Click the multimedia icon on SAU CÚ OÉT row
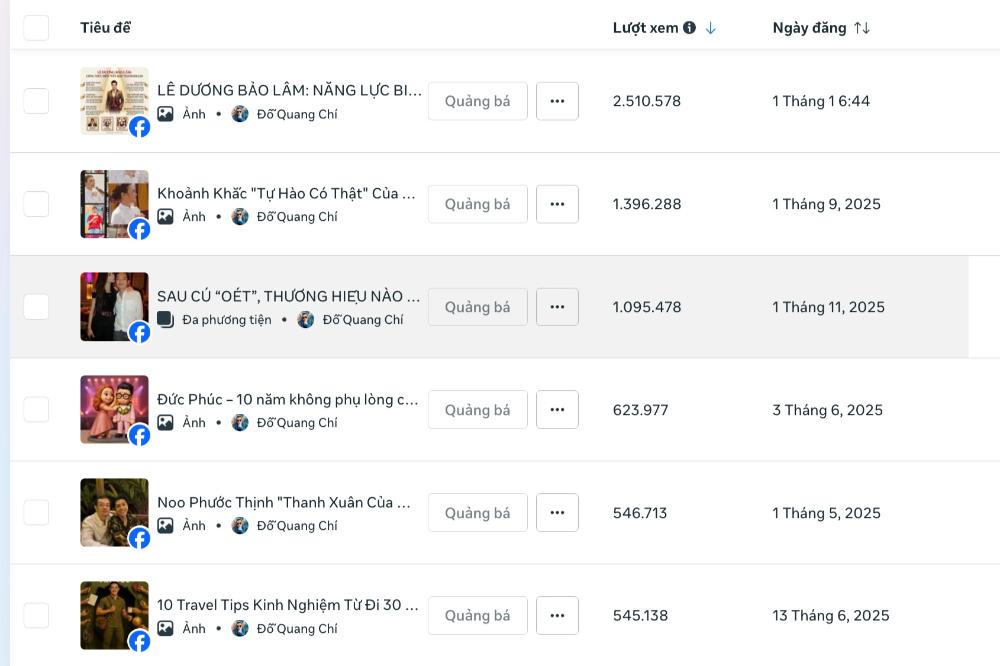The width and height of the screenshot is (1000, 666). 166,320
